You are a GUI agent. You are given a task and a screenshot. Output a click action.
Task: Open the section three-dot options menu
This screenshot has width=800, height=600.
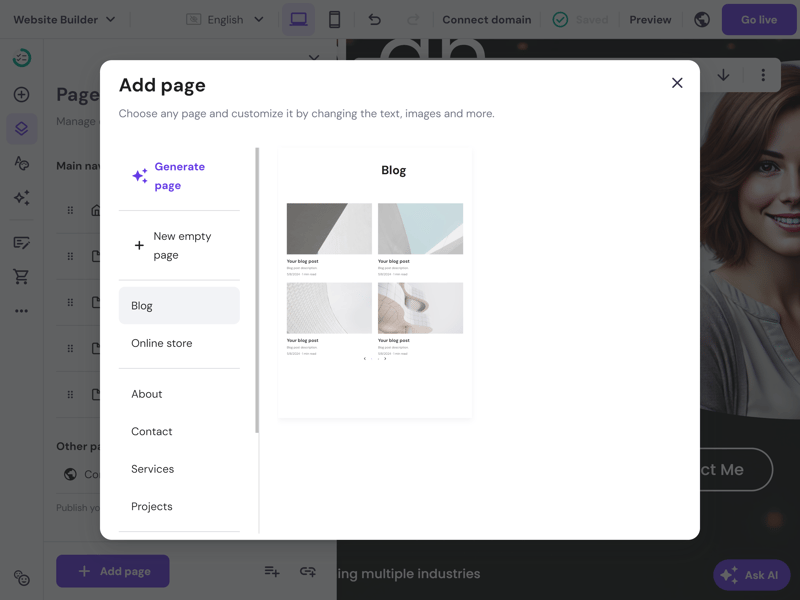(763, 75)
